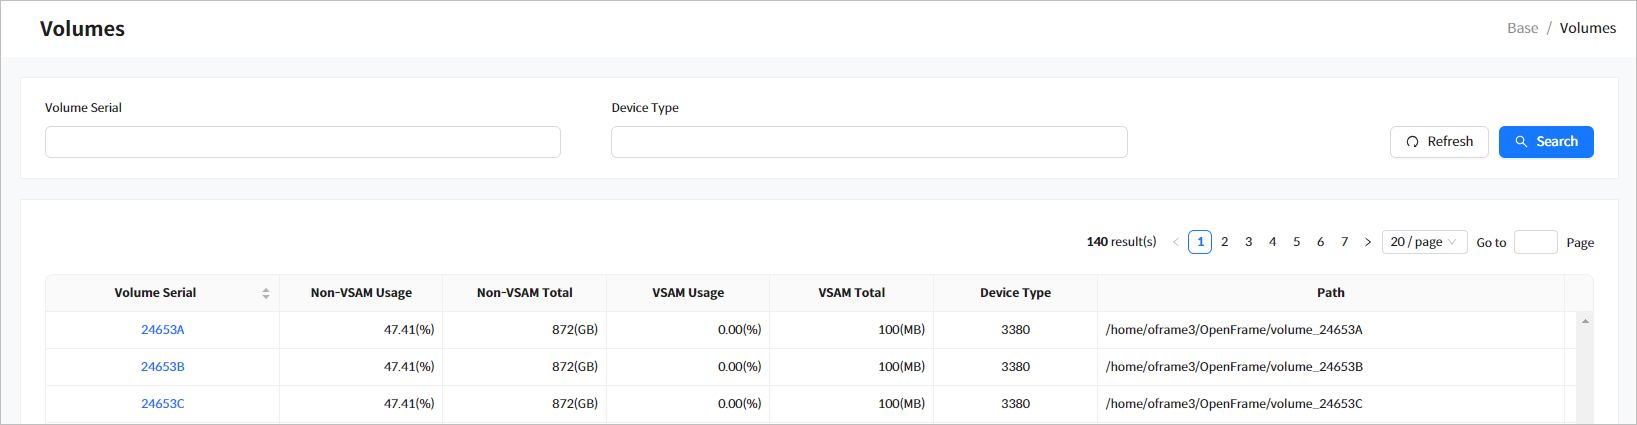1637x425 pixels.
Task: Focus the Device Type input field
Action: 868,142
